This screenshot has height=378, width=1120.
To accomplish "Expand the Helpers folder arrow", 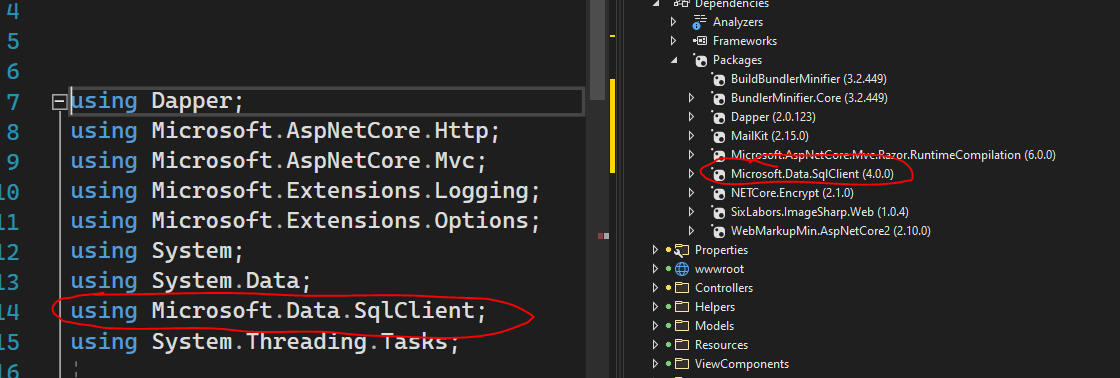I will pyautogui.click(x=656, y=307).
